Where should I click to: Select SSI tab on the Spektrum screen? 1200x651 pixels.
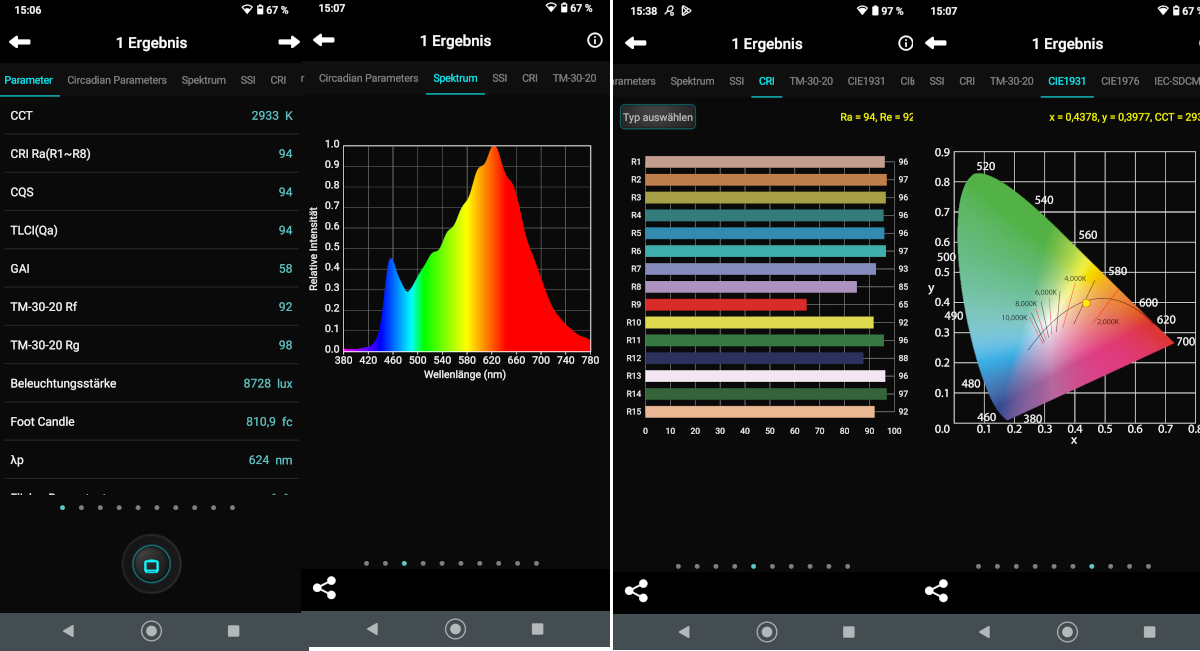point(500,78)
